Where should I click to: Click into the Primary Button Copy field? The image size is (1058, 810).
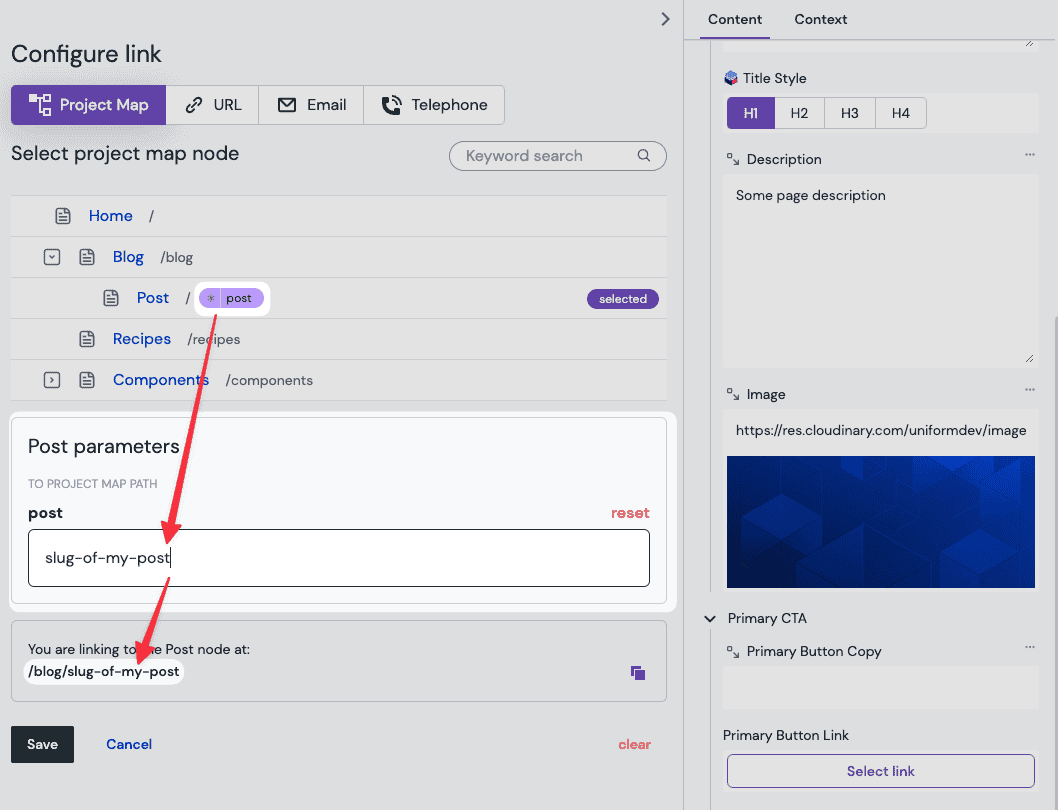click(x=881, y=688)
